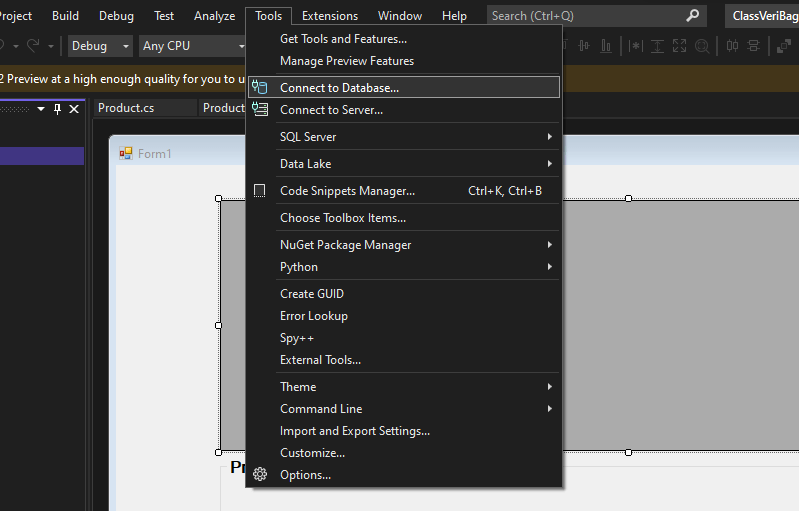Viewport: 799px width, 511px height.
Task: Click the Bring to Front toolbar icon
Action: coord(783,46)
